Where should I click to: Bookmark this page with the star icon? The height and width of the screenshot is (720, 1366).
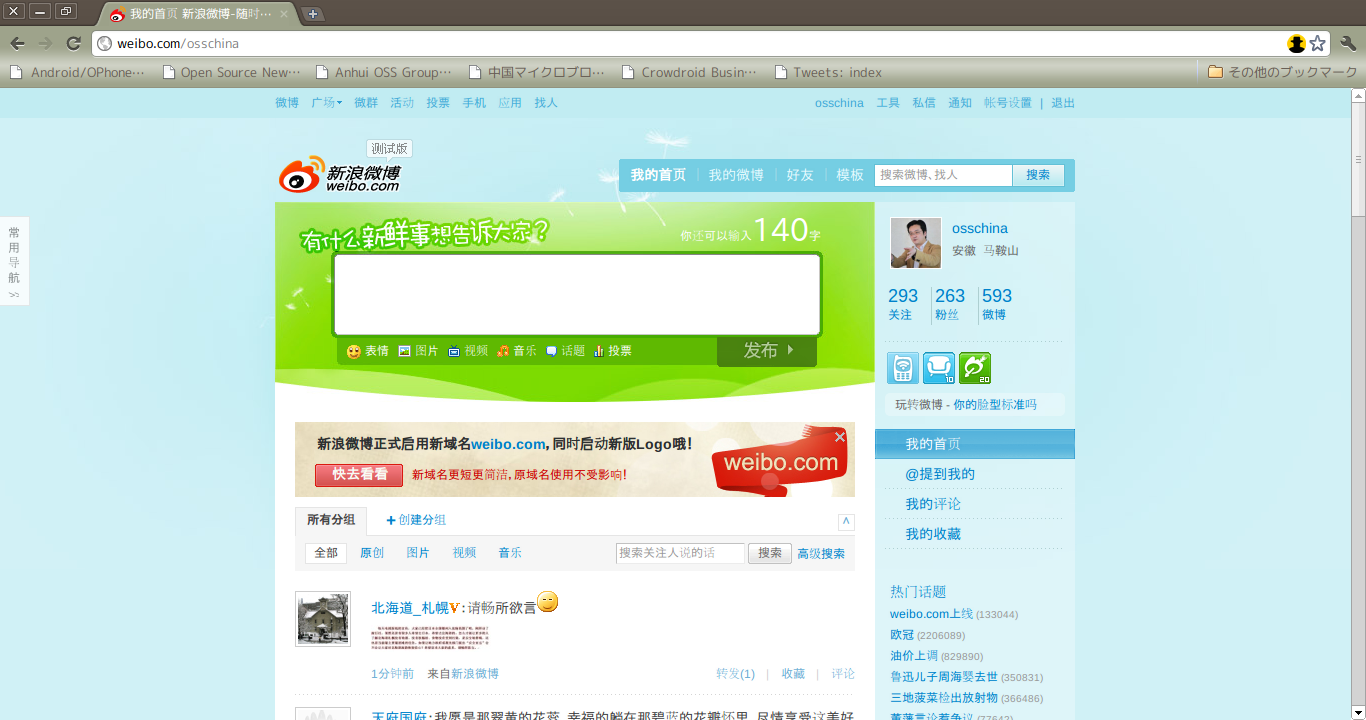(1318, 43)
